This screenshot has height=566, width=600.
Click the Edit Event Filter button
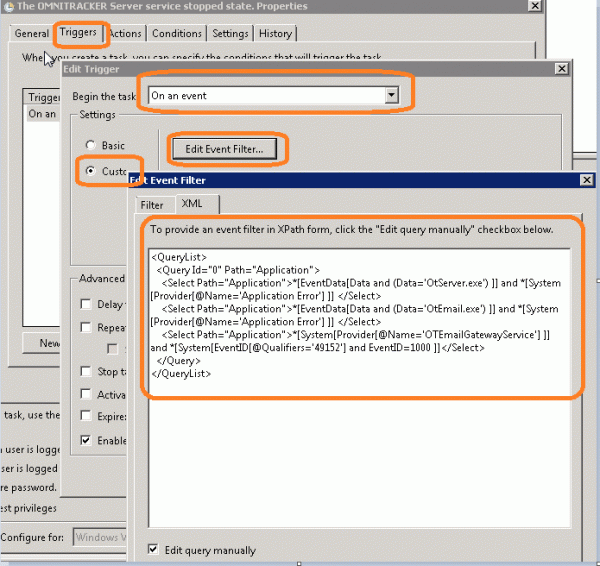pos(224,149)
